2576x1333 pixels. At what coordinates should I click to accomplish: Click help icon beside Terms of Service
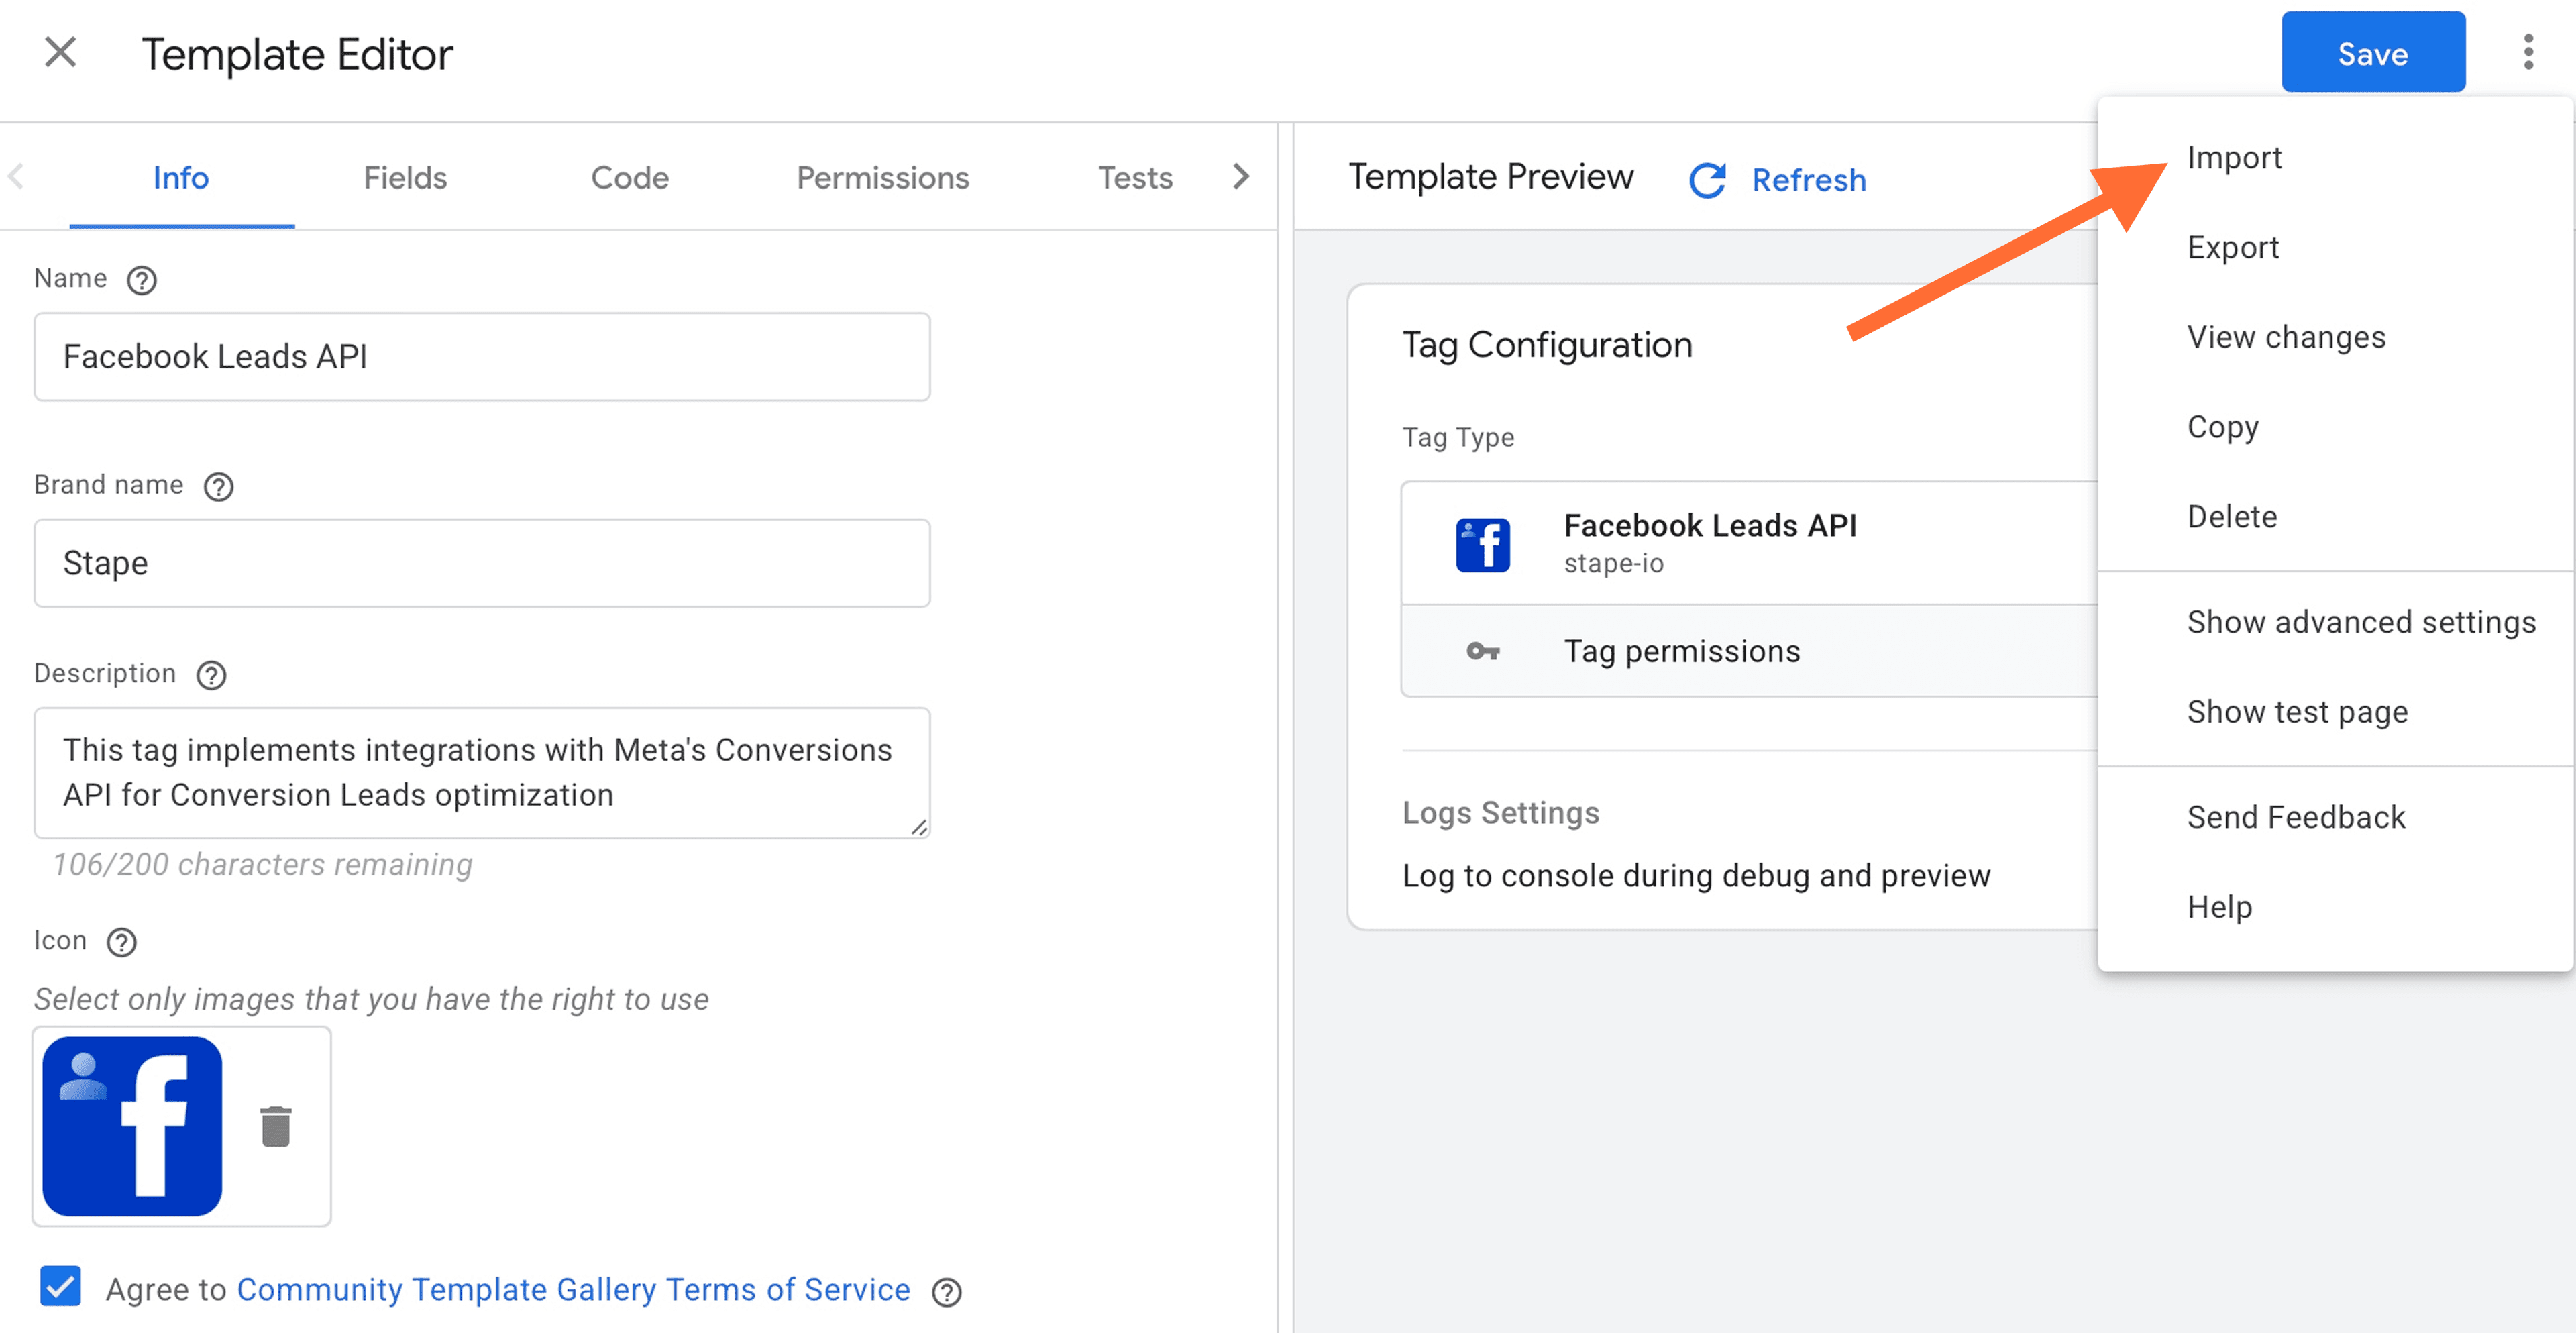pyautogui.click(x=946, y=1292)
